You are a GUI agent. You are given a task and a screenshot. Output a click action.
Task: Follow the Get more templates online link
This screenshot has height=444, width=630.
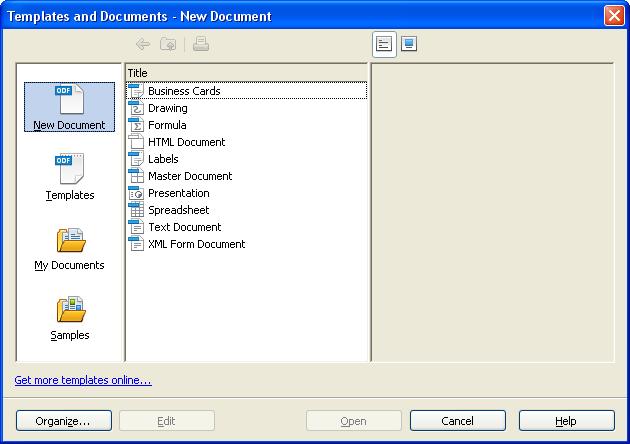click(x=83, y=380)
